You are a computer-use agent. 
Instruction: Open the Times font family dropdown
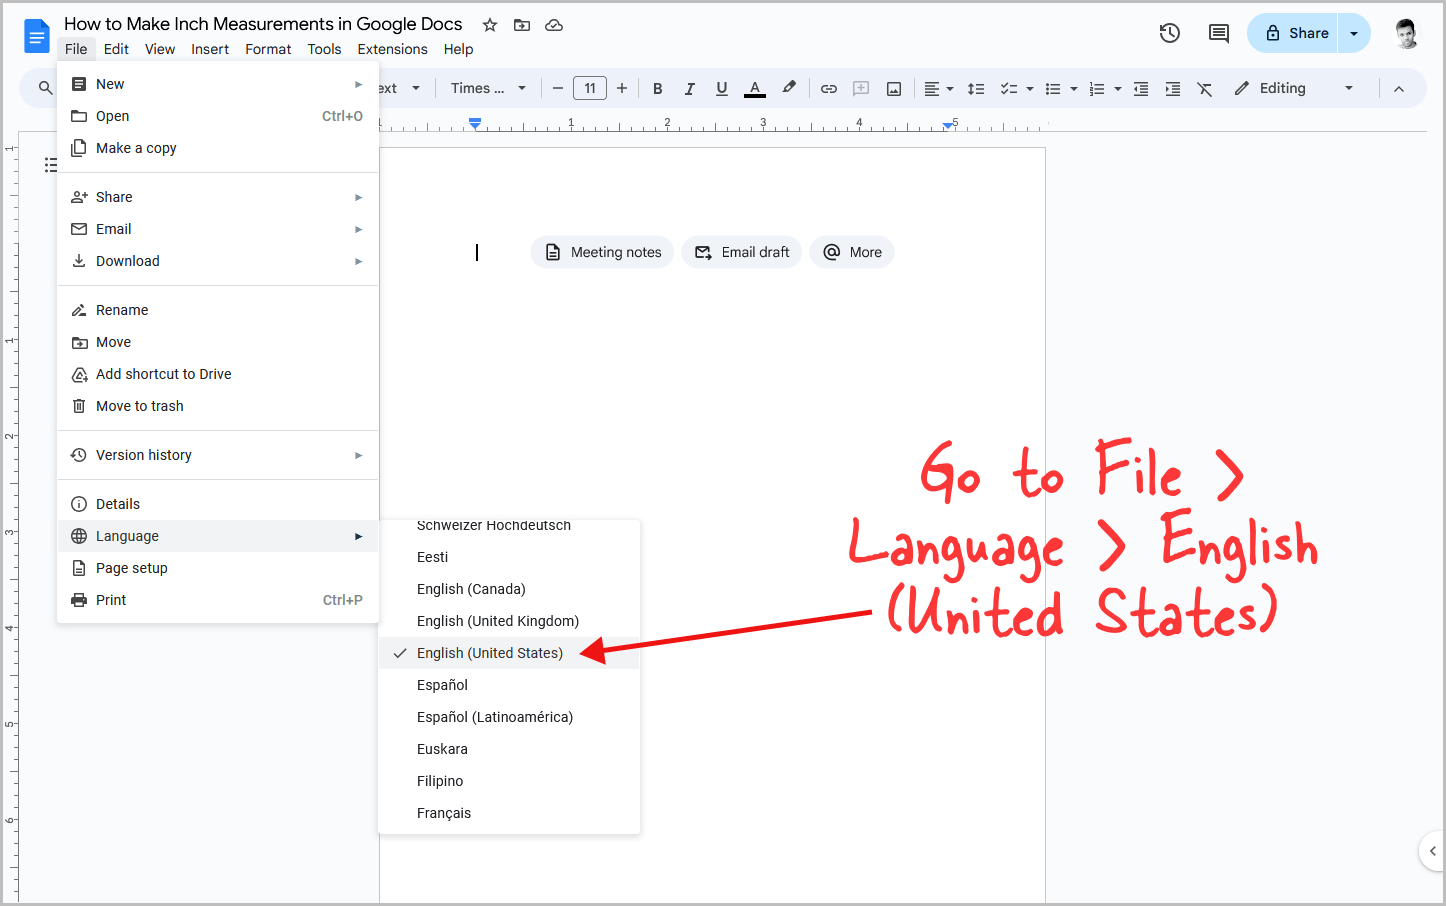(x=488, y=88)
